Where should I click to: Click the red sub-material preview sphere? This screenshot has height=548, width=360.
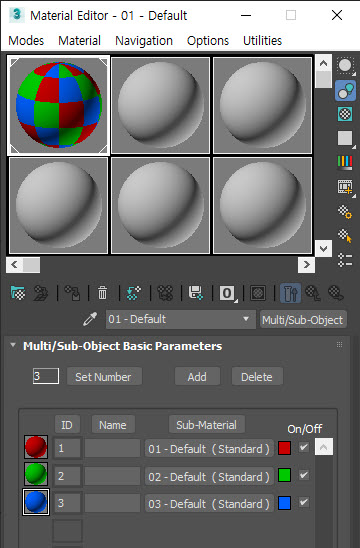[36, 447]
